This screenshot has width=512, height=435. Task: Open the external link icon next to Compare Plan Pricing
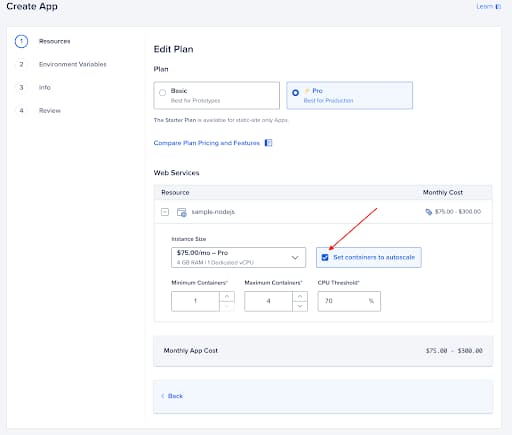[x=268, y=143]
